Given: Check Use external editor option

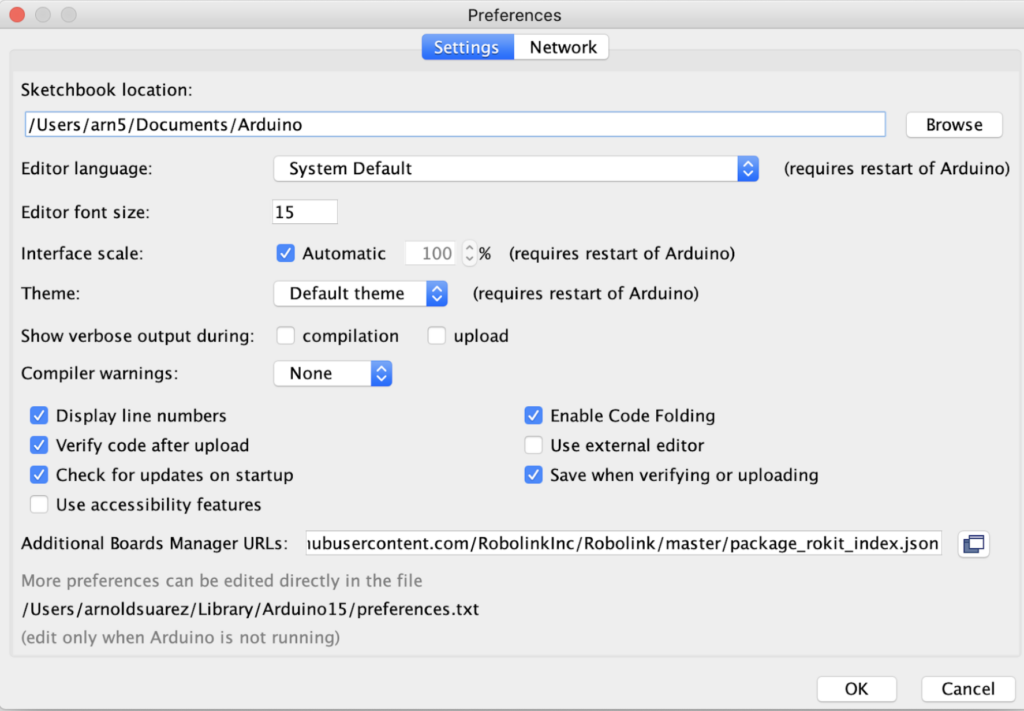Looking at the screenshot, I should pos(533,445).
